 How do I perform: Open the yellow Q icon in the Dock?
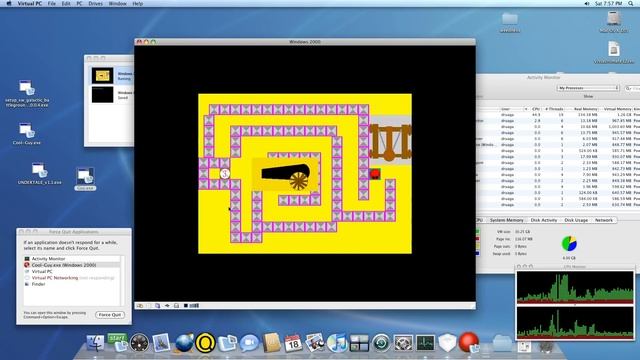[205, 343]
